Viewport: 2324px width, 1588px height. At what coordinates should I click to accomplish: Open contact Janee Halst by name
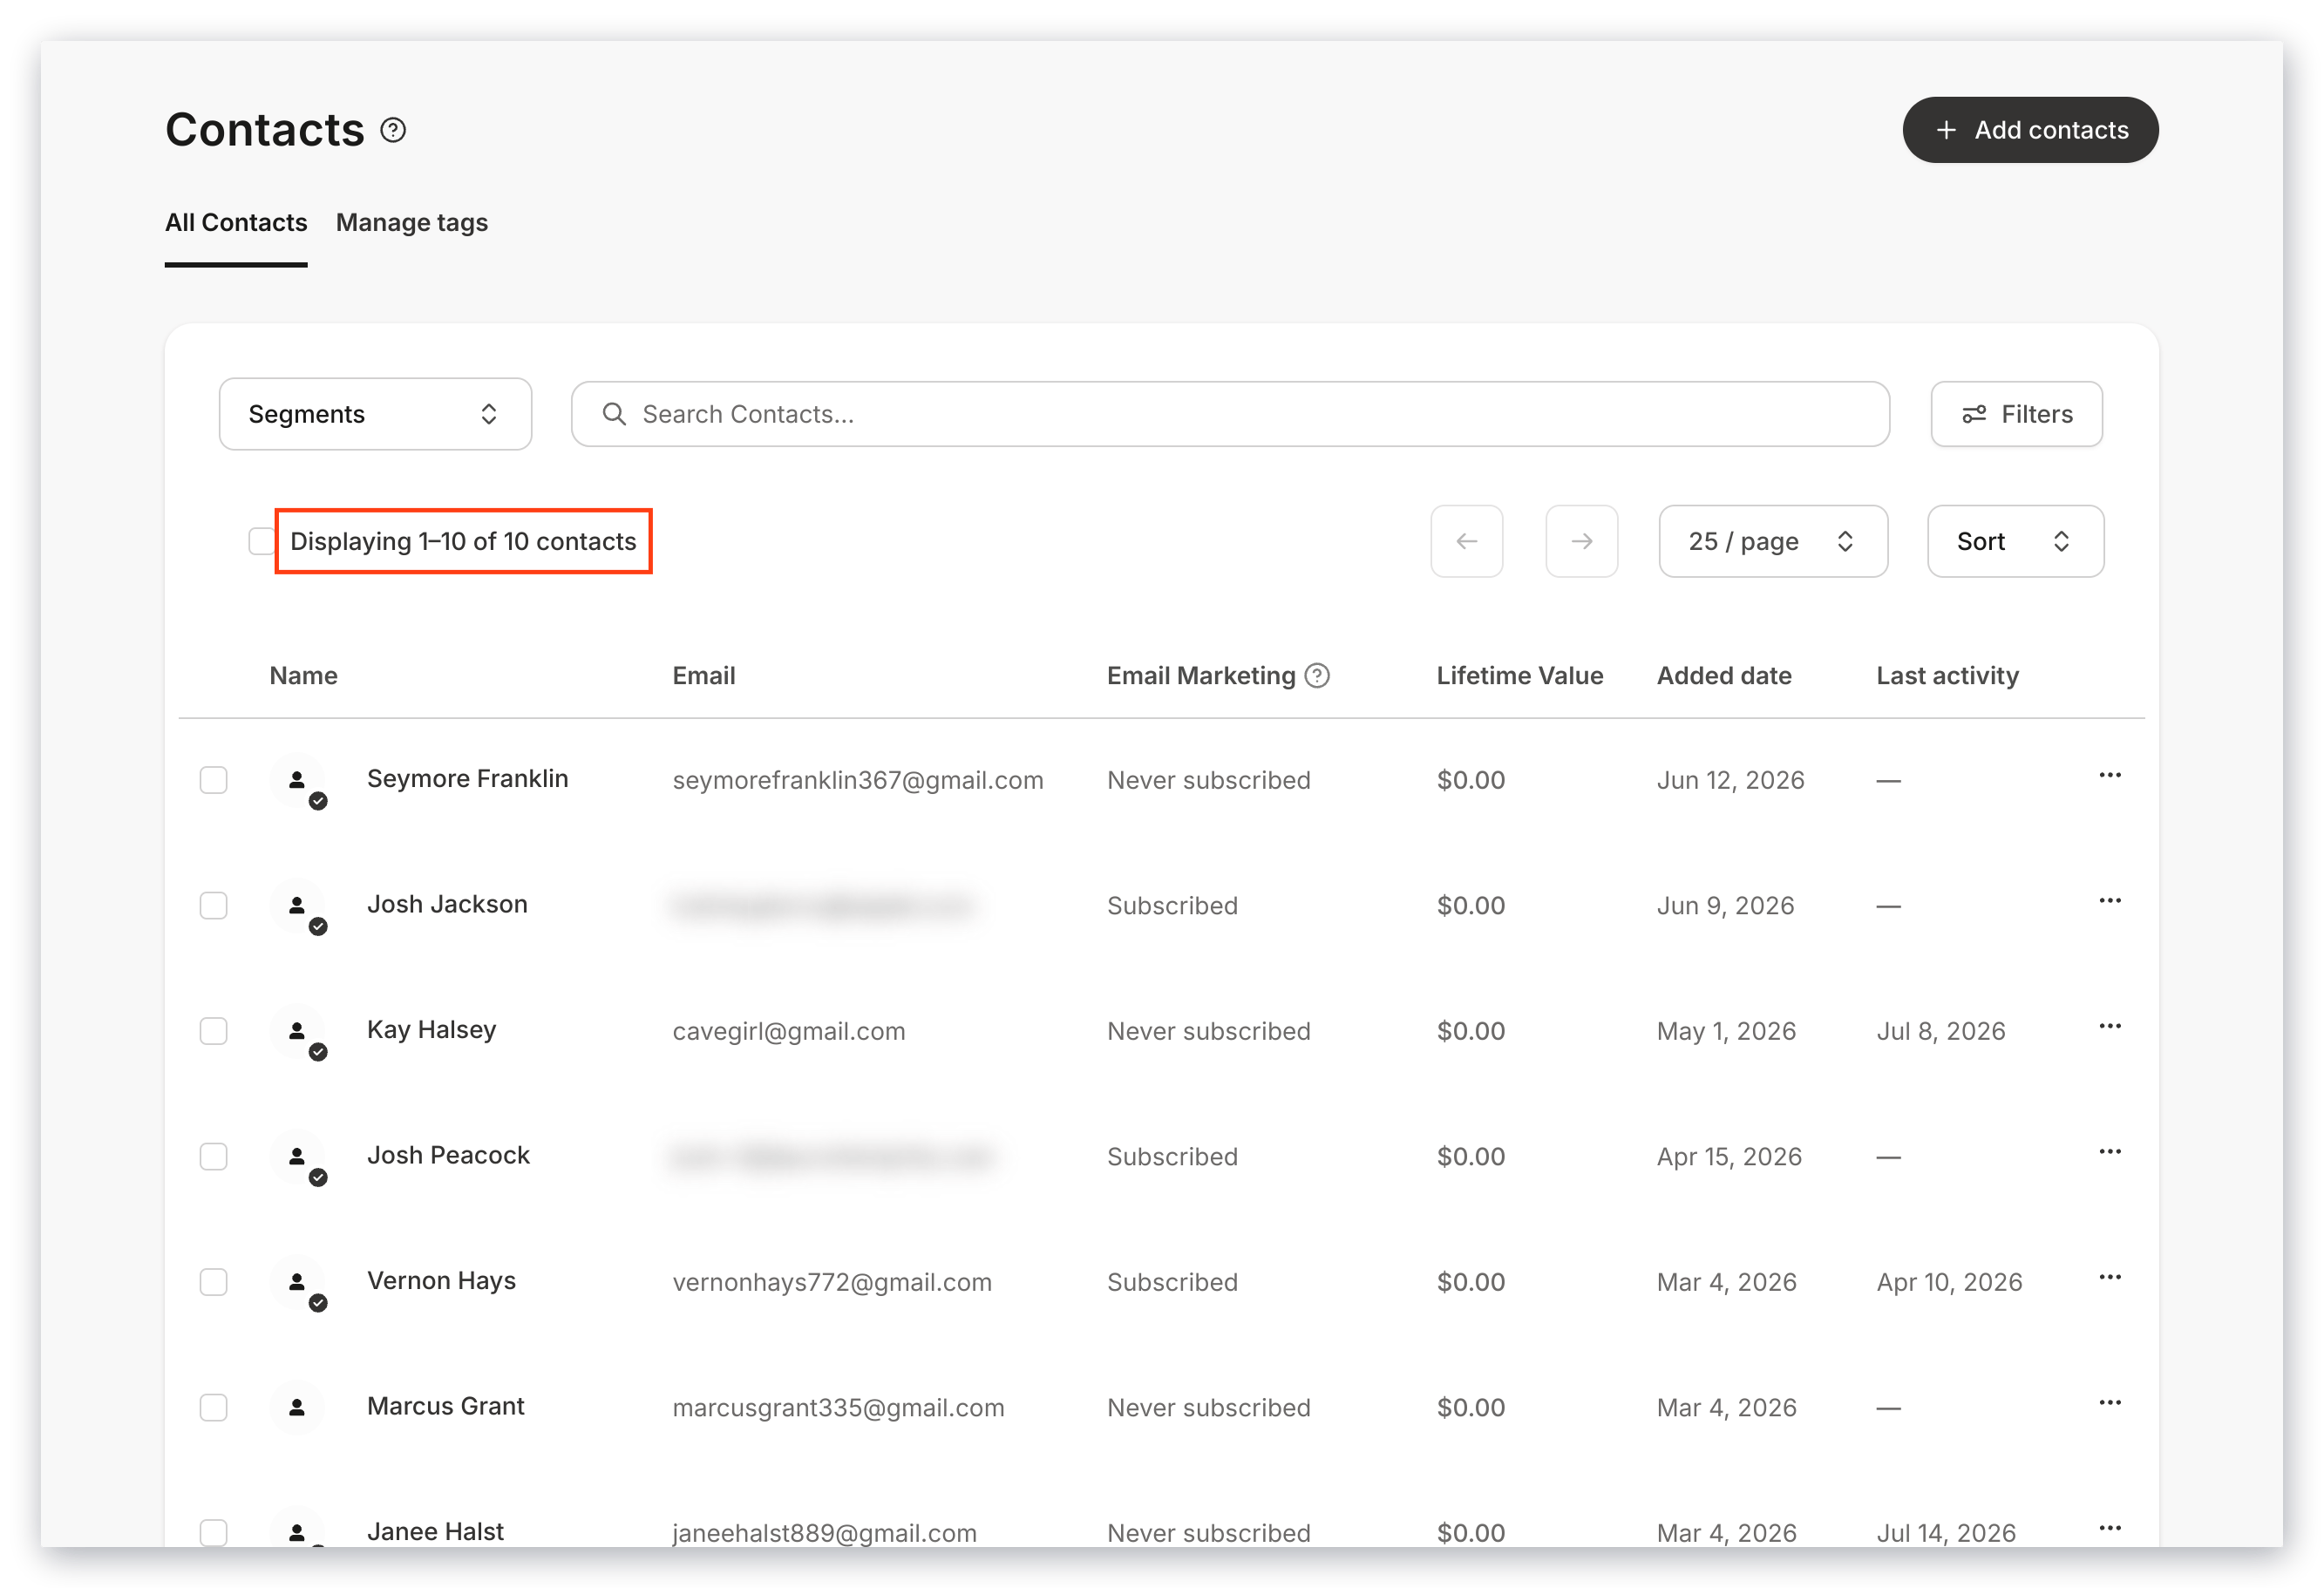(435, 1532)
